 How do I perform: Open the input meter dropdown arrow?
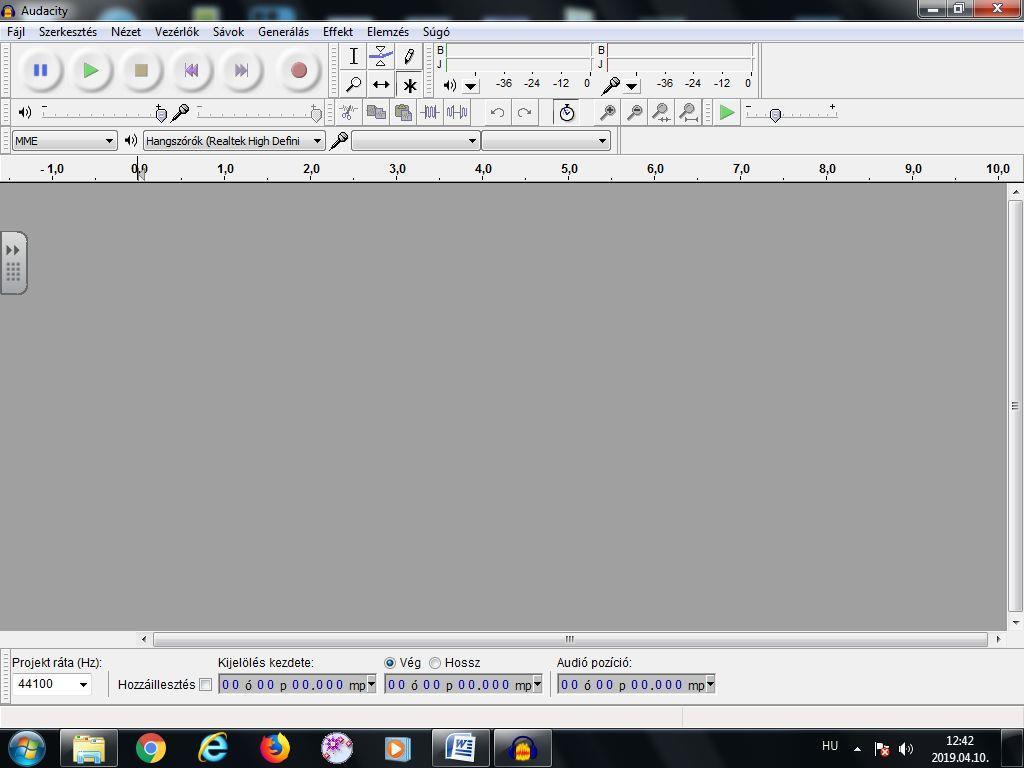click(x=632, y=85)
